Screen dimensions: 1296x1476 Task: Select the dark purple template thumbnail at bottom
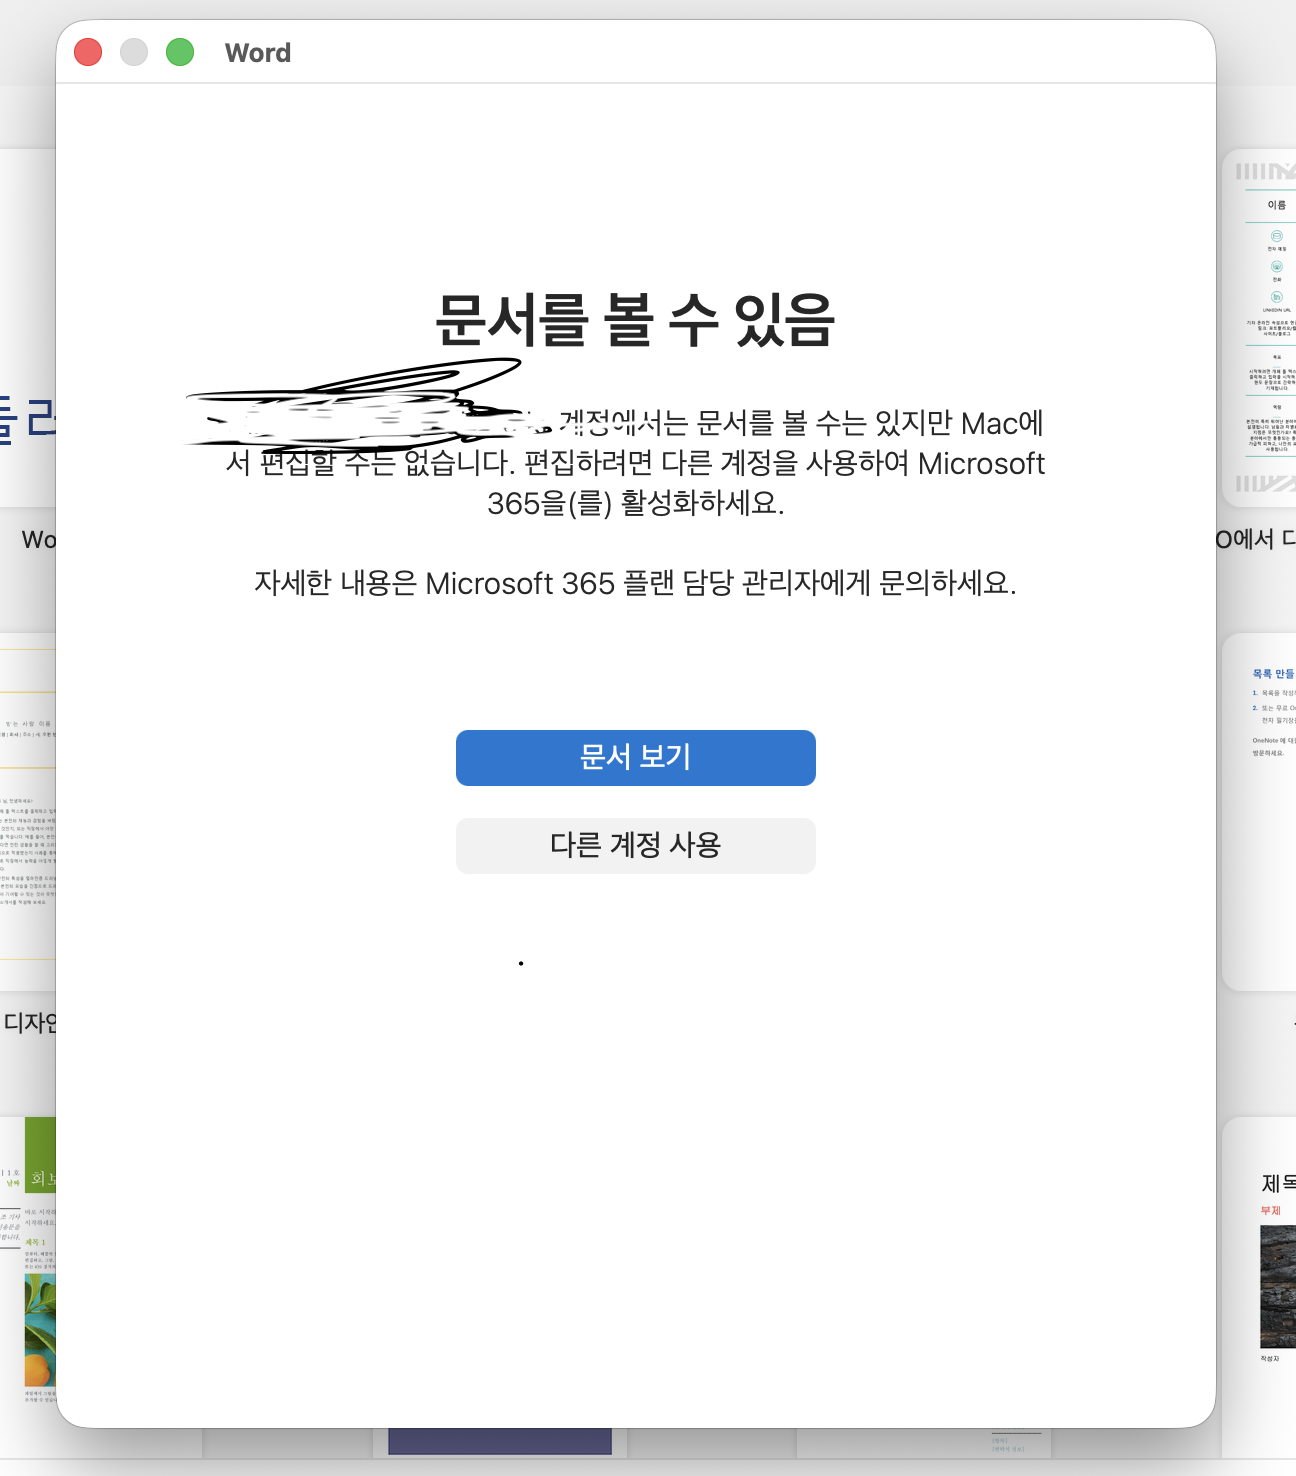coord(500,1441)
